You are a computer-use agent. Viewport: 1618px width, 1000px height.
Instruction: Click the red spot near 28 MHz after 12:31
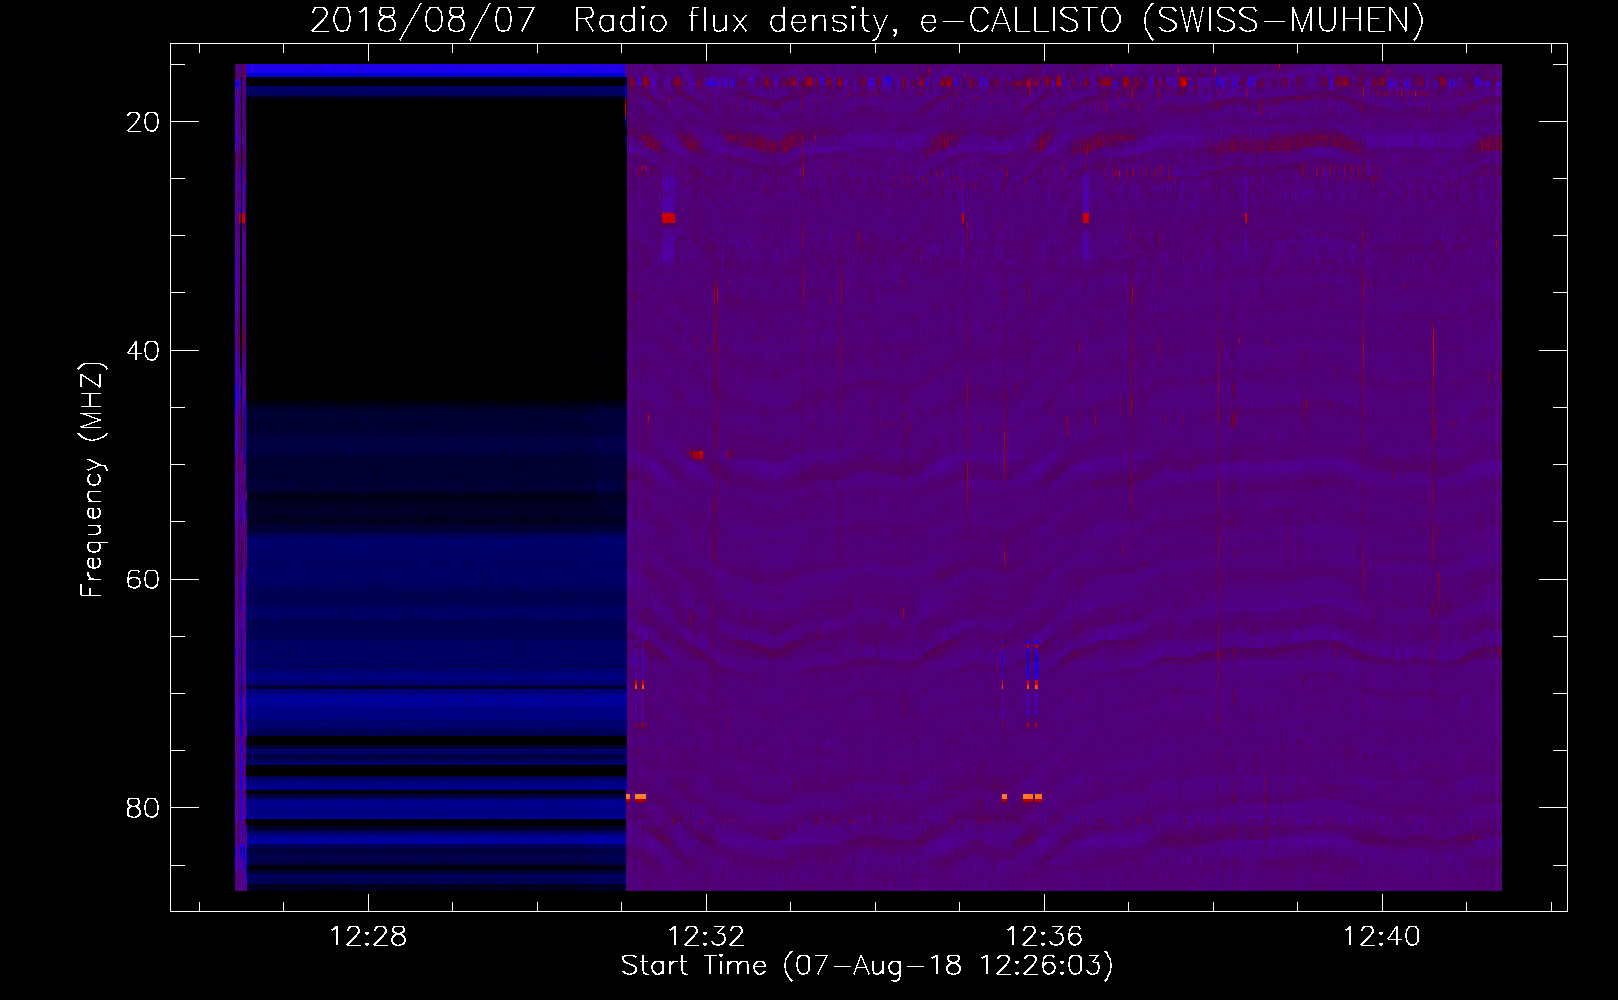(668, 218)
